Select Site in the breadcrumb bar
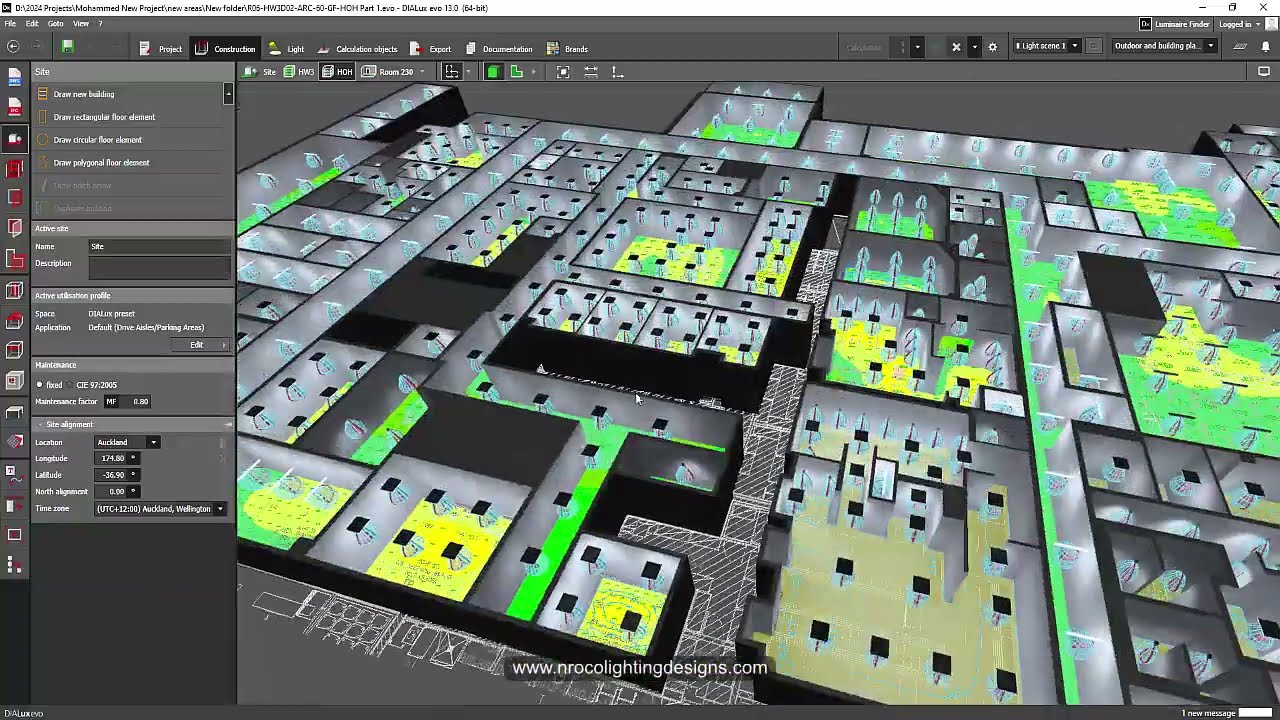The width and height of the screenshot is (1280, 720). [x=261, y=72]
